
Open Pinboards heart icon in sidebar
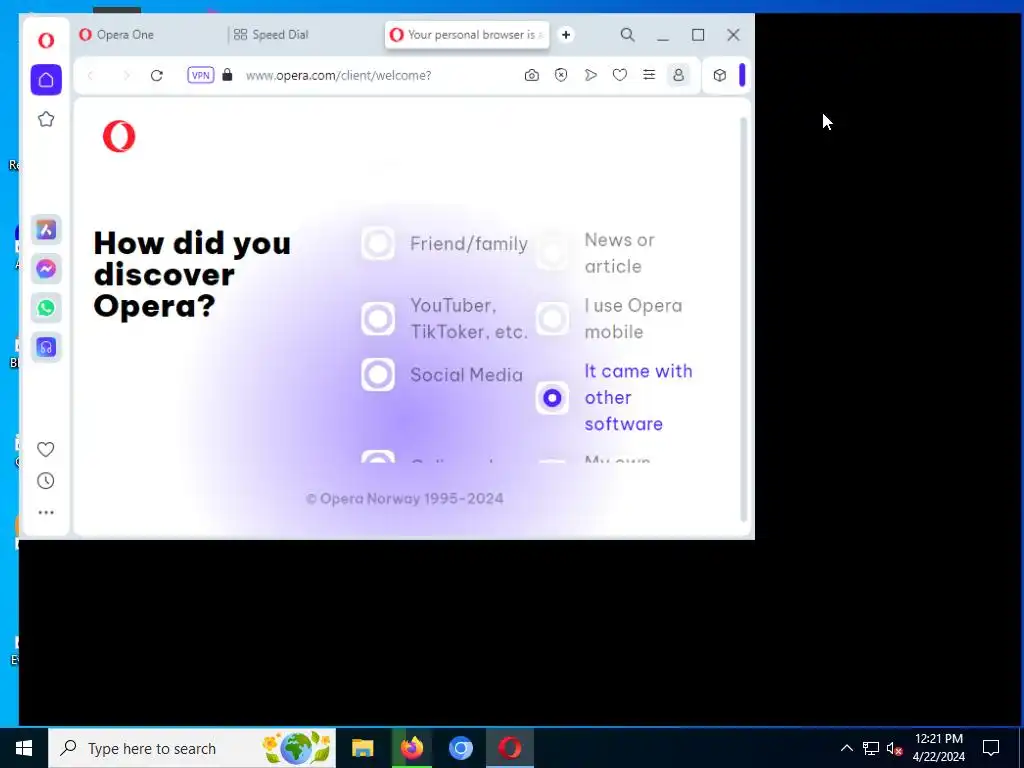tap(46, 449)
